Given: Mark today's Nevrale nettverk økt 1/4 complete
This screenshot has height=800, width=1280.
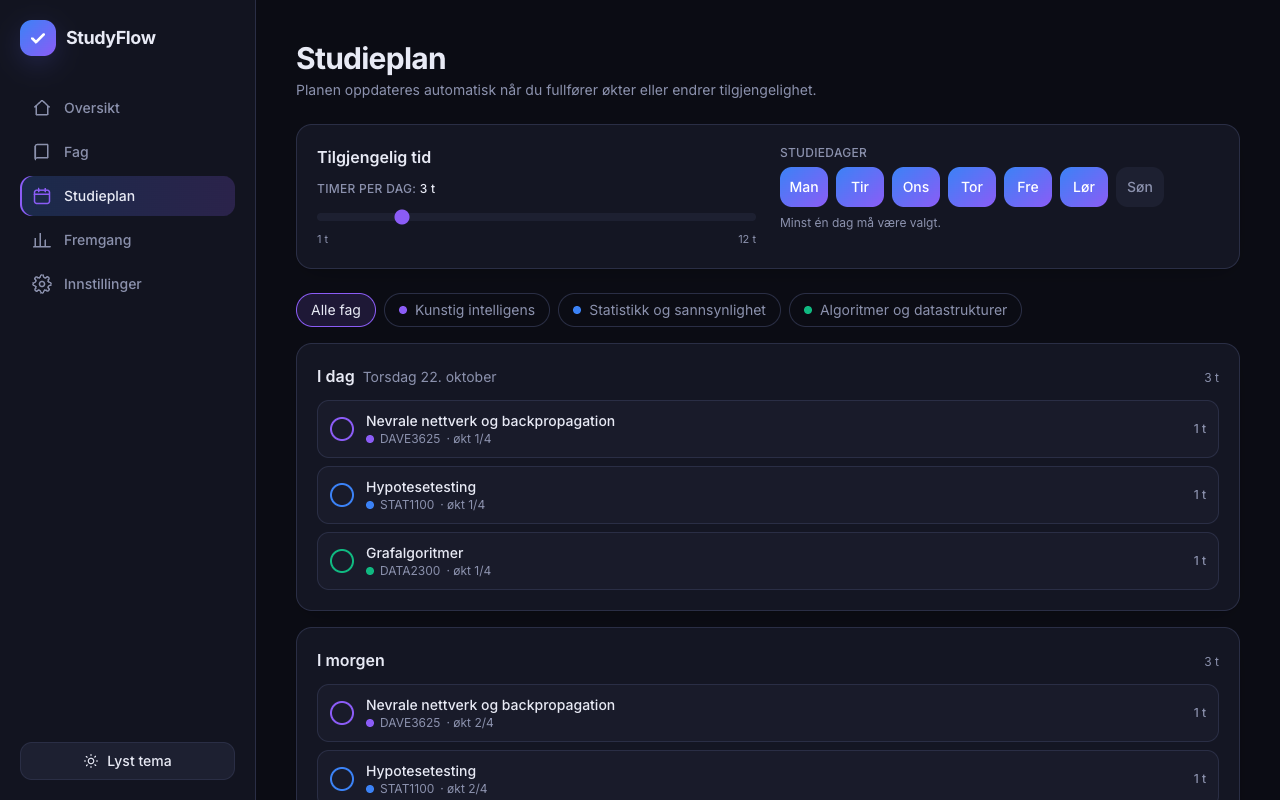Looking at the screenshot, I should pos(342,429).
